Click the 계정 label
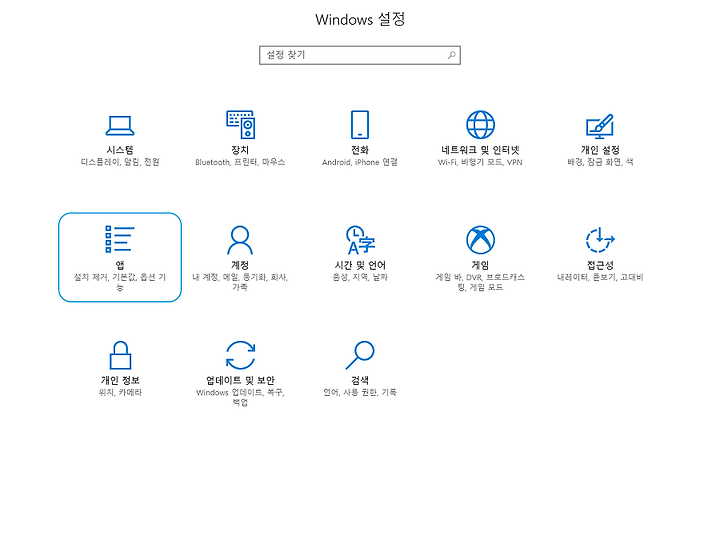This screenshot has width=720, height=540. 240,265
